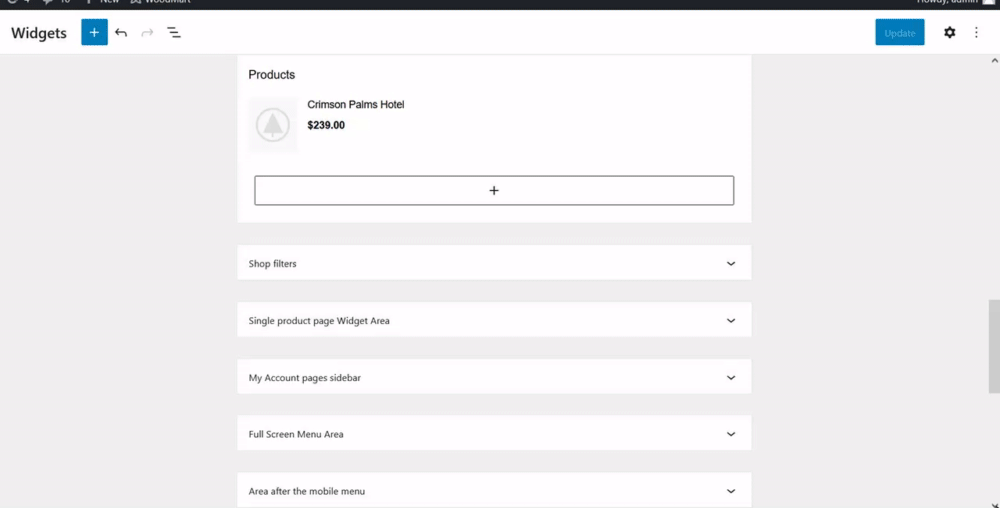Screen dimensions: 1000x508
Task: Open the Settings gear icon
Action: coord(949,33)
